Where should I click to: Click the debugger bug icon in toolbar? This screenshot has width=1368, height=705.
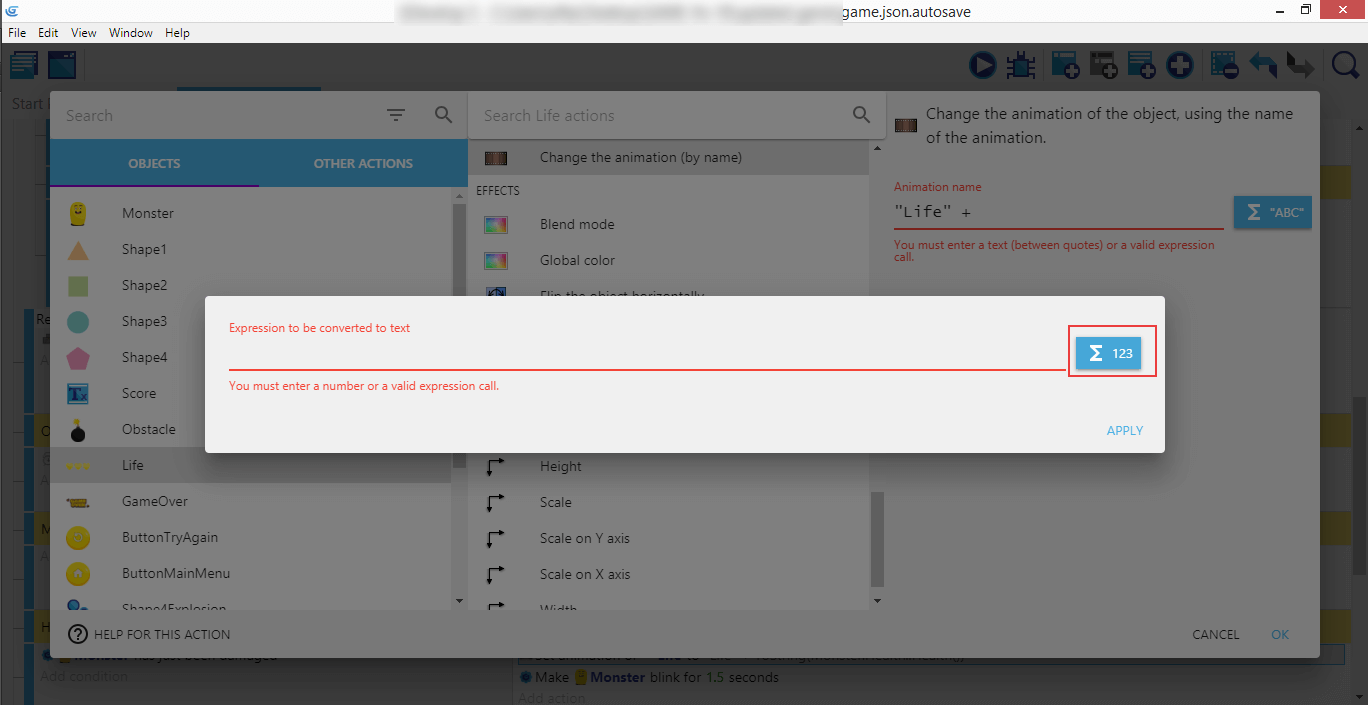pyautogui.click(x=1020, y=66)
